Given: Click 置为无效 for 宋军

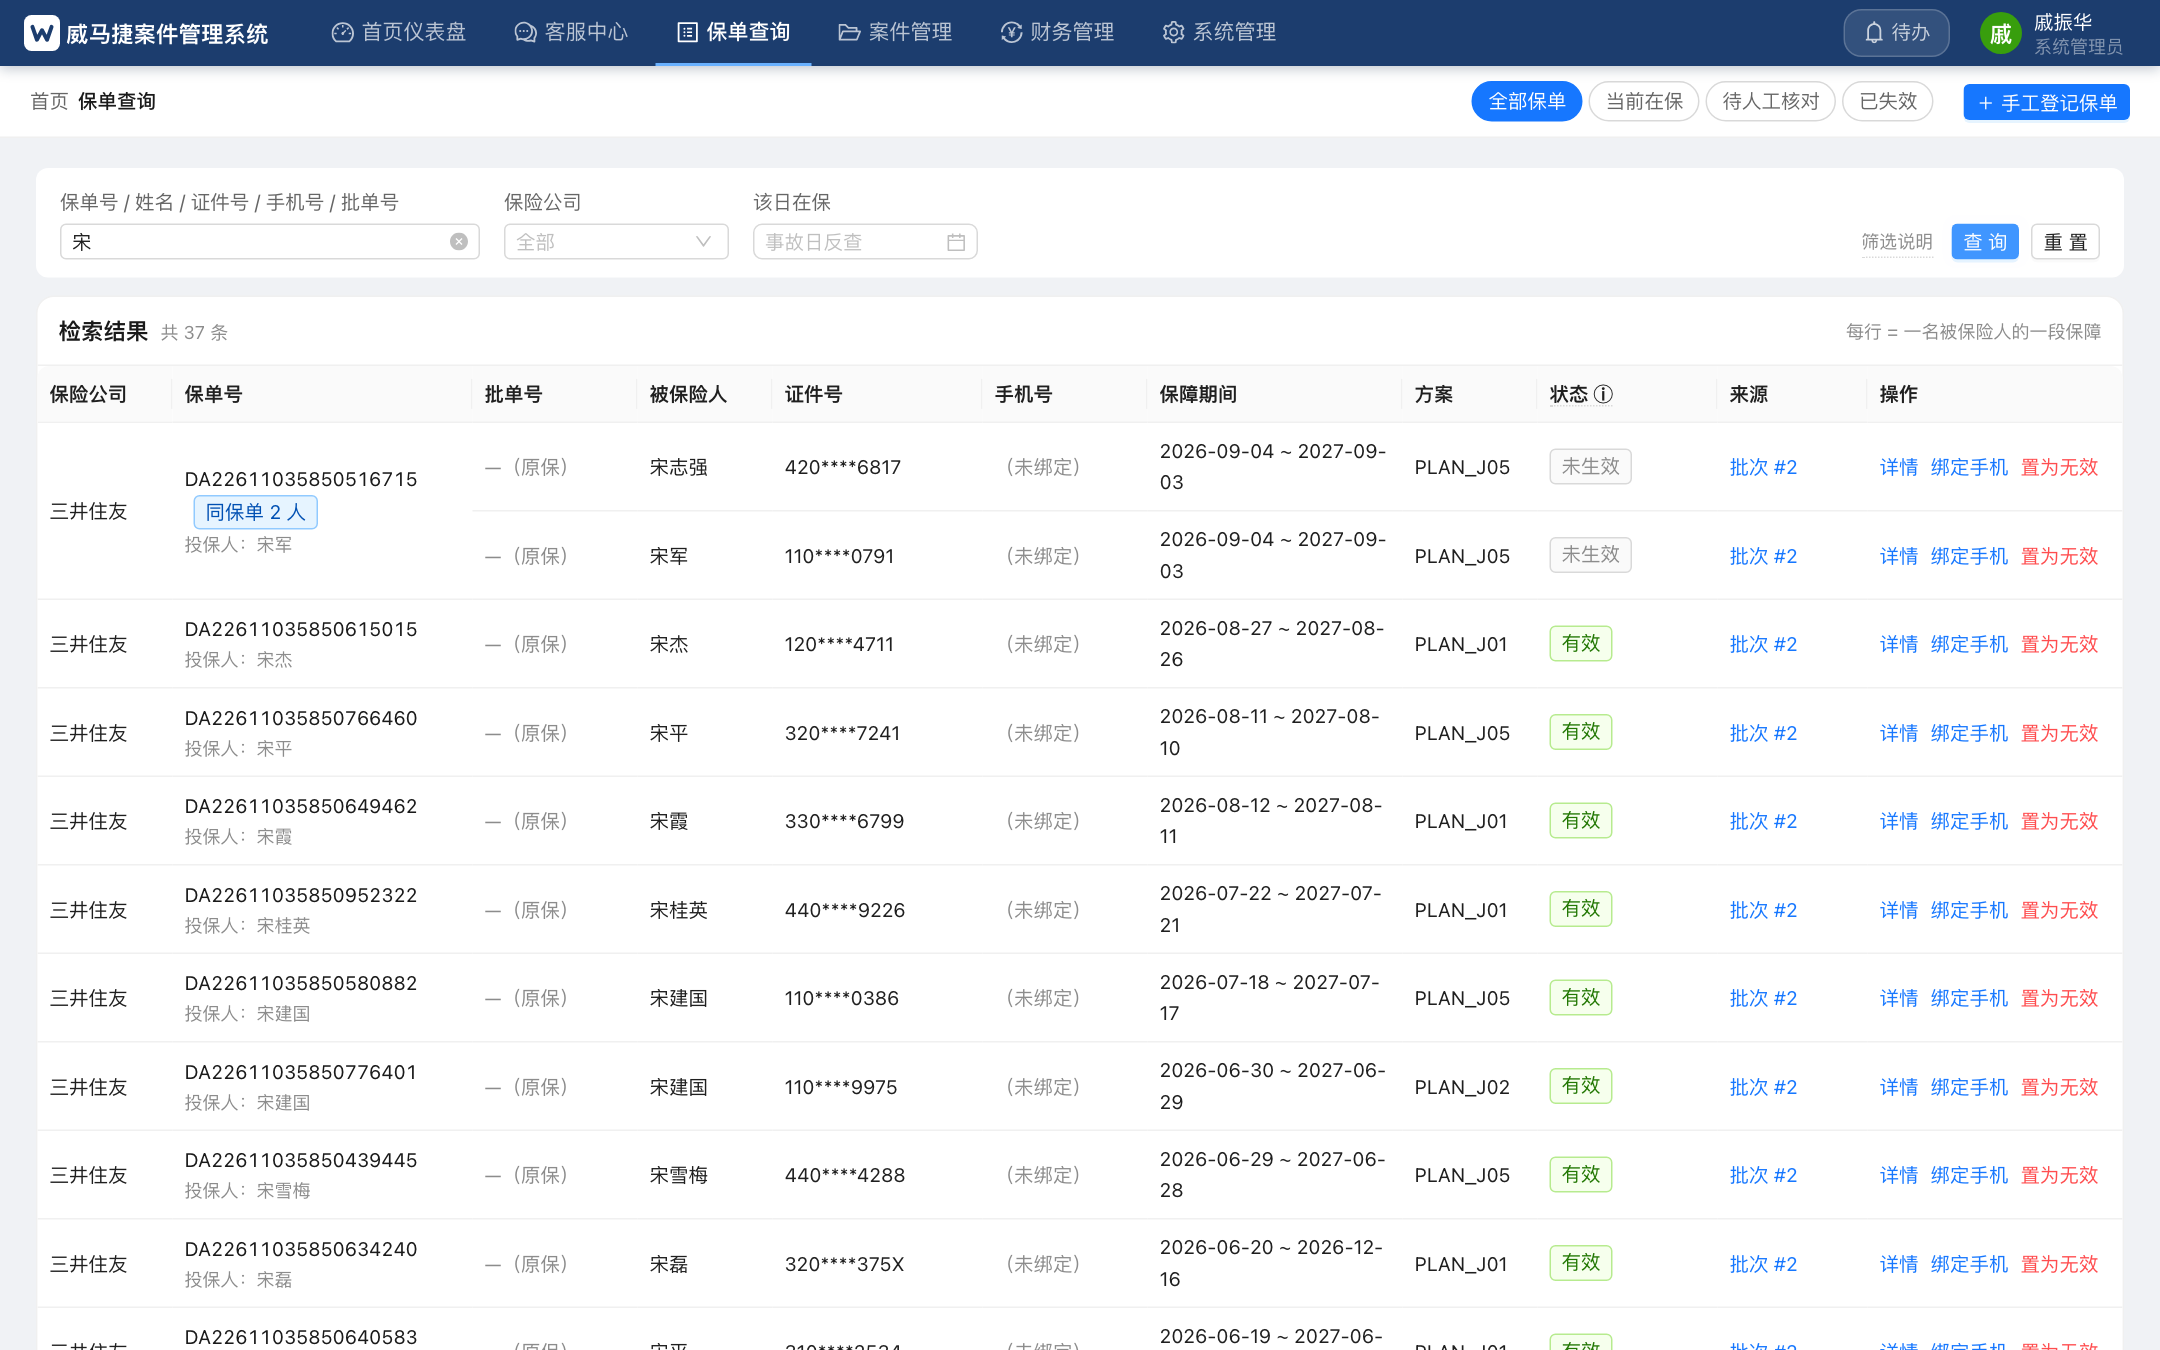Looking at the screenshot, I should (2059, 556).
